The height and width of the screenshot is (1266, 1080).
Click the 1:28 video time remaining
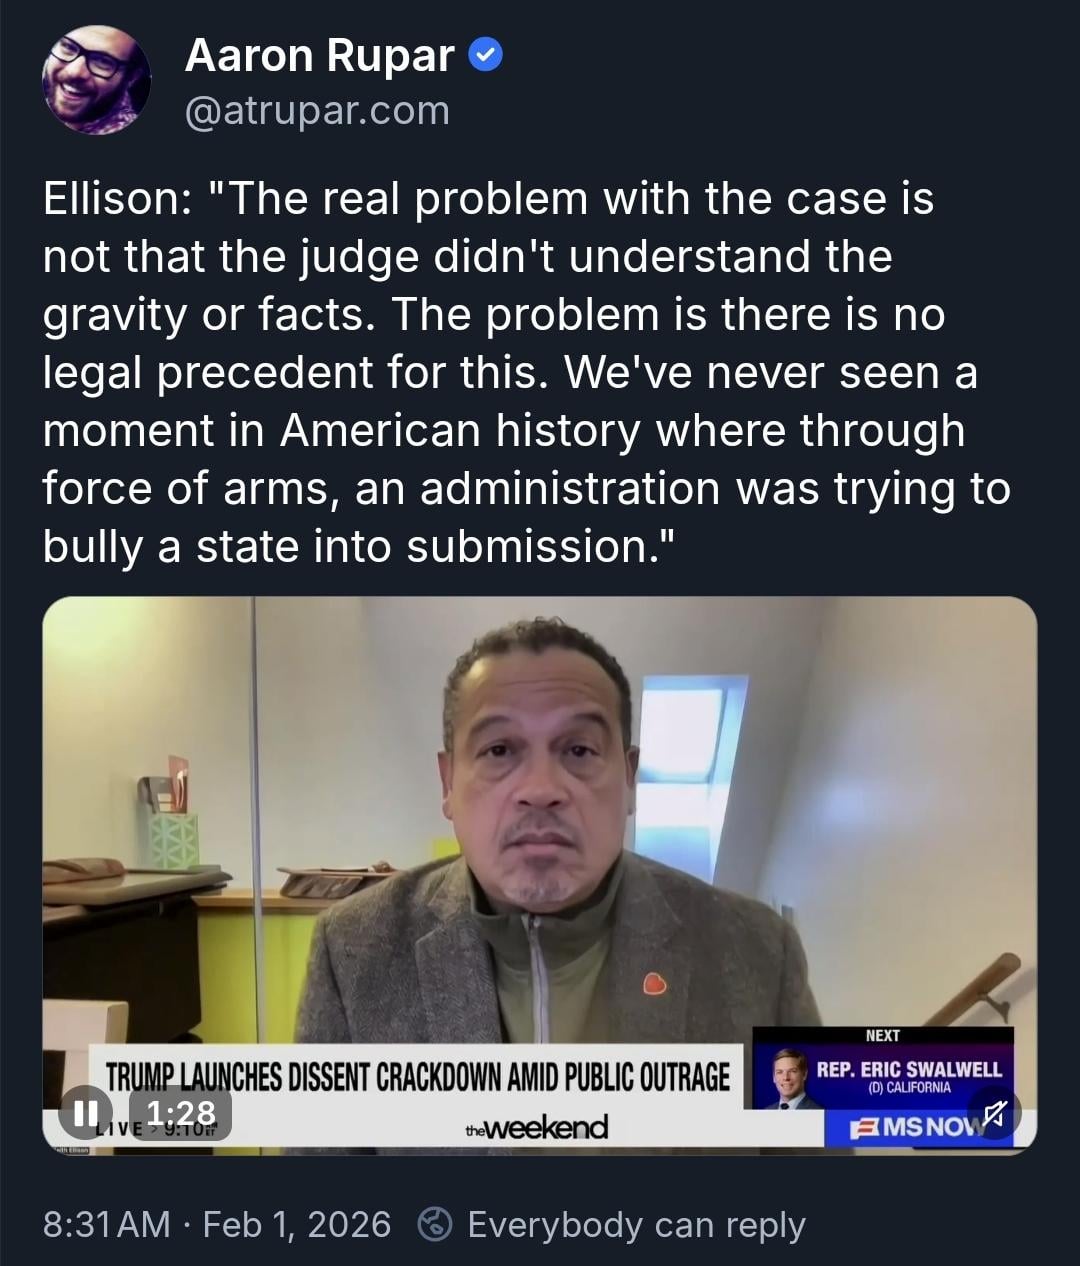point(181,1113)
